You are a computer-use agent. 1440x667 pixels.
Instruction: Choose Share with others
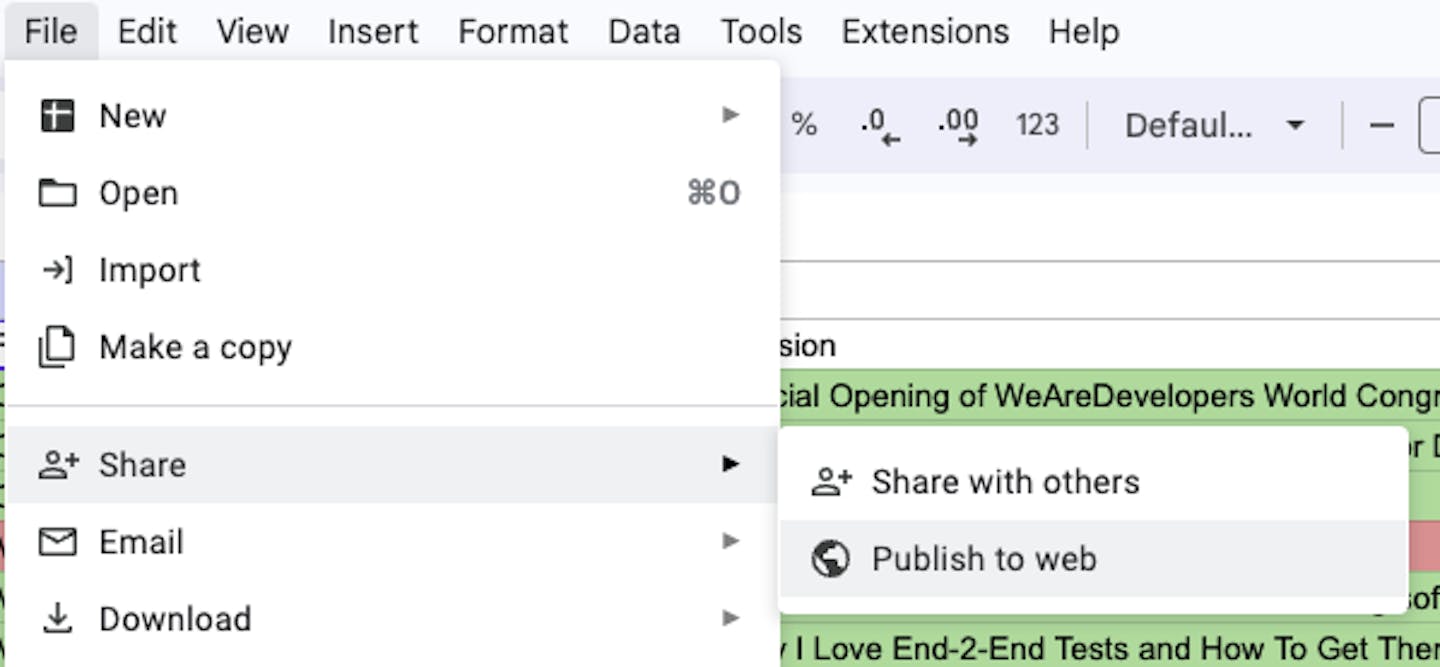coord(1004,482)
